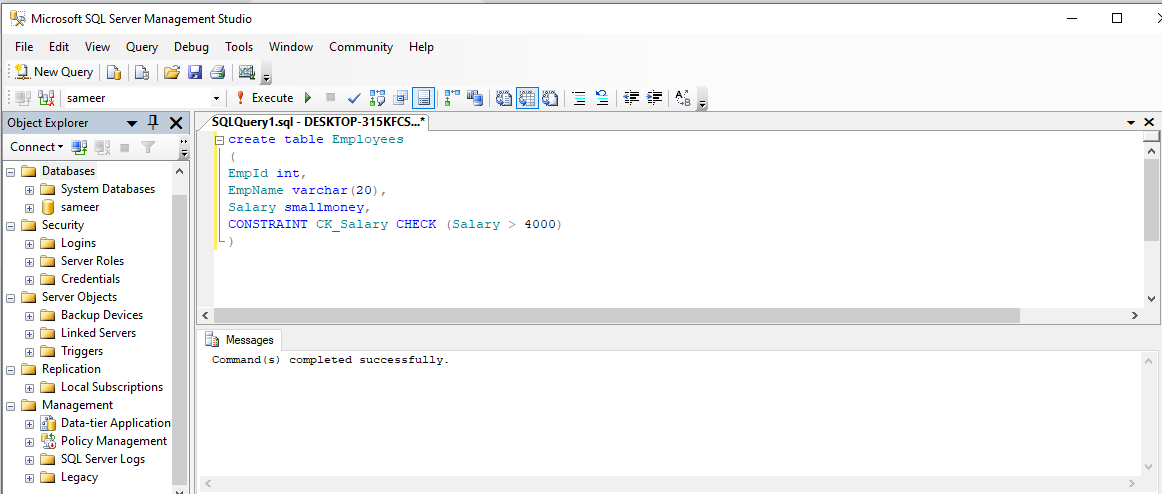Toggle IntelliSense Enabled in the toolbar
Image resolution: width=1162 pixels, height=494 pixels.
tap(423, 98)
